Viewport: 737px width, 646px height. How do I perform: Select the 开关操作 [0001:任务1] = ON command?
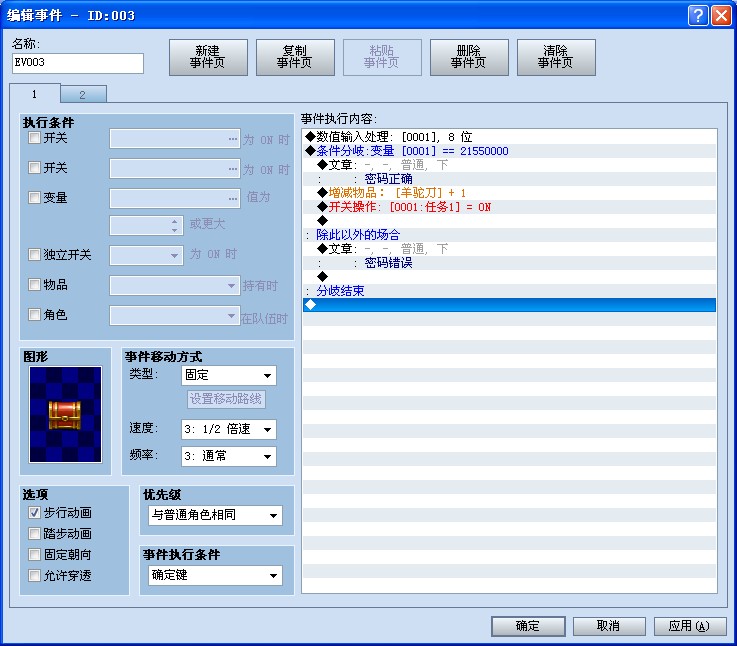510,207
